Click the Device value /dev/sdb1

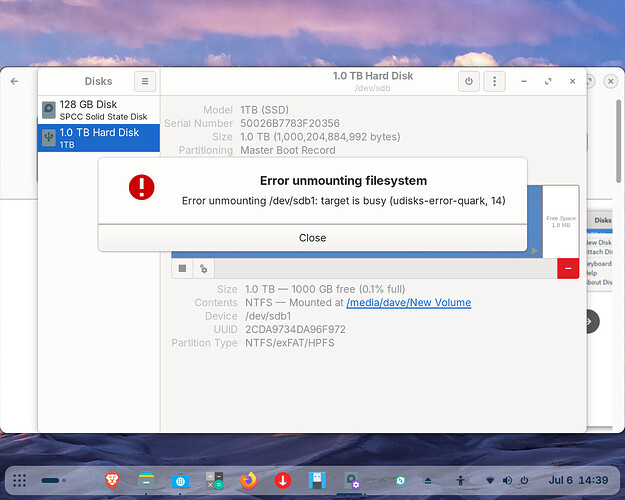(268, 316)
